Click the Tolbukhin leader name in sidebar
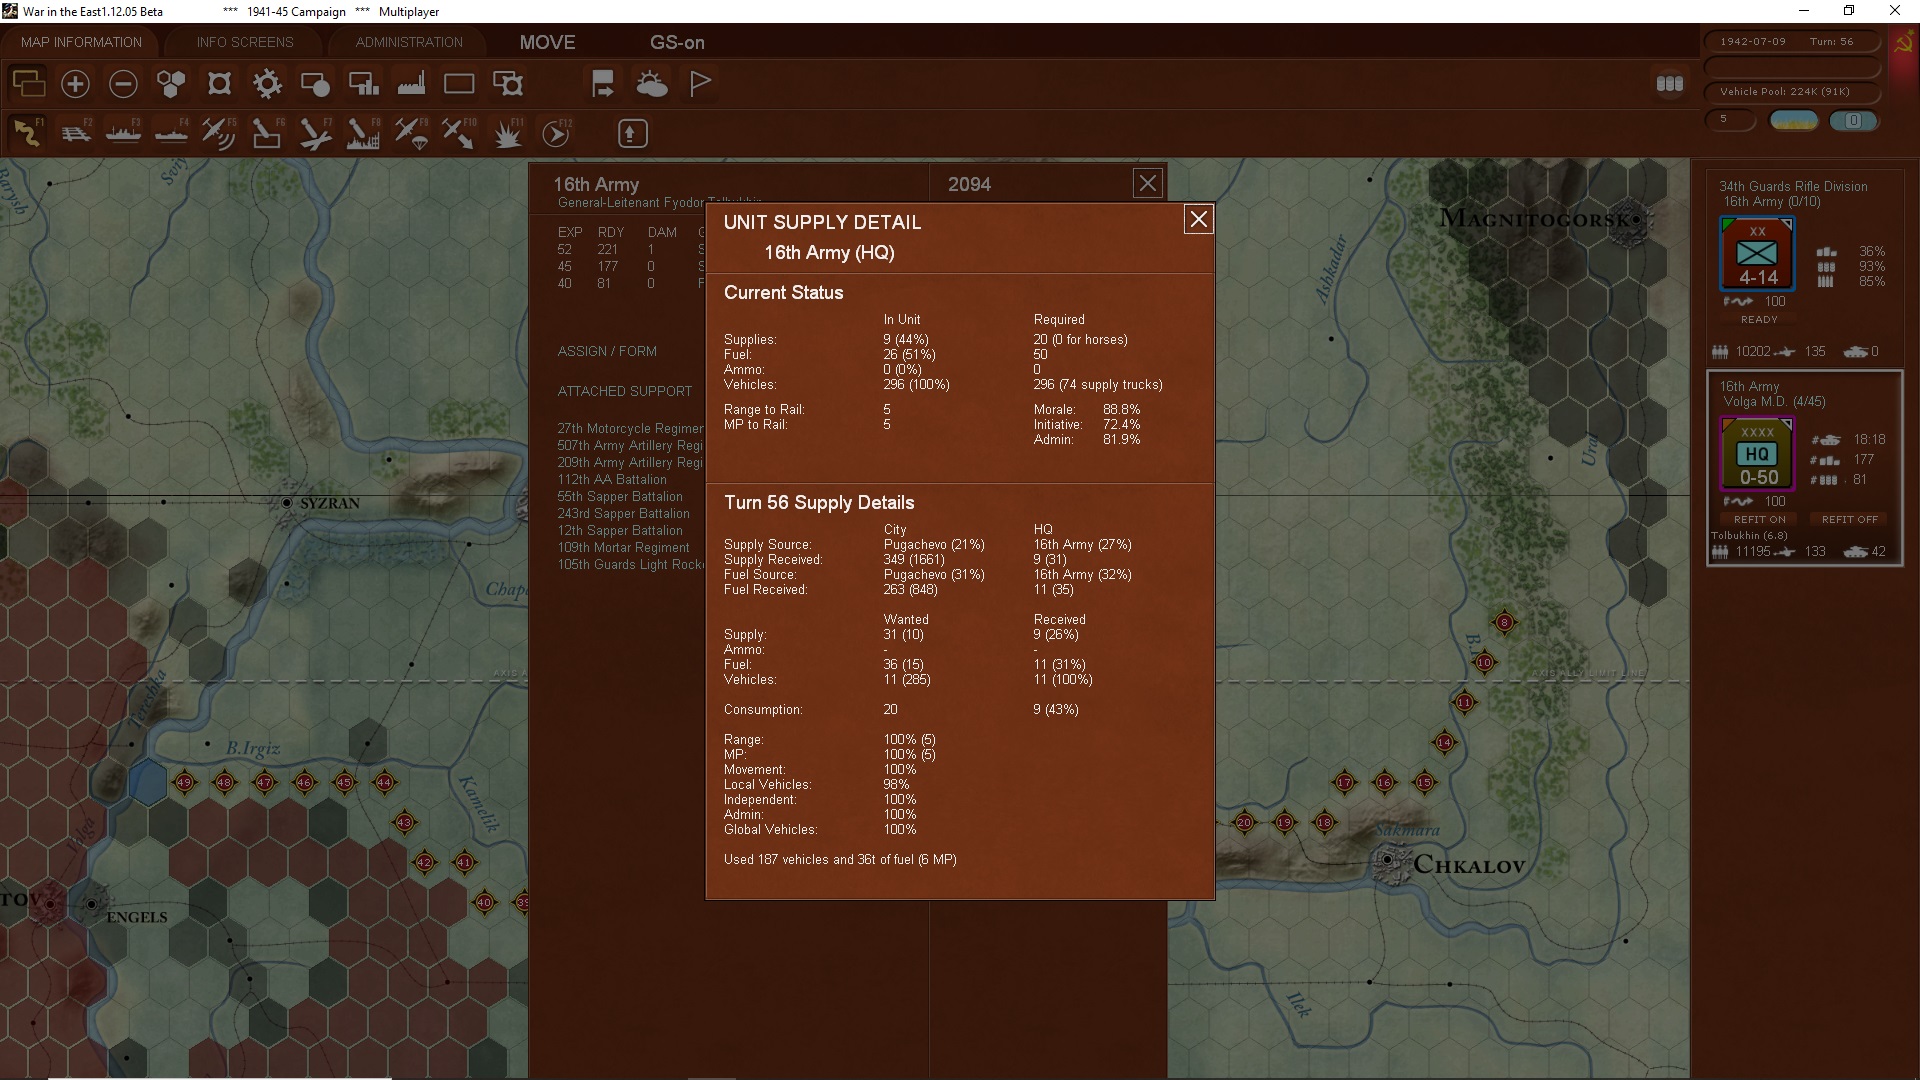 tap(1749, 535)
